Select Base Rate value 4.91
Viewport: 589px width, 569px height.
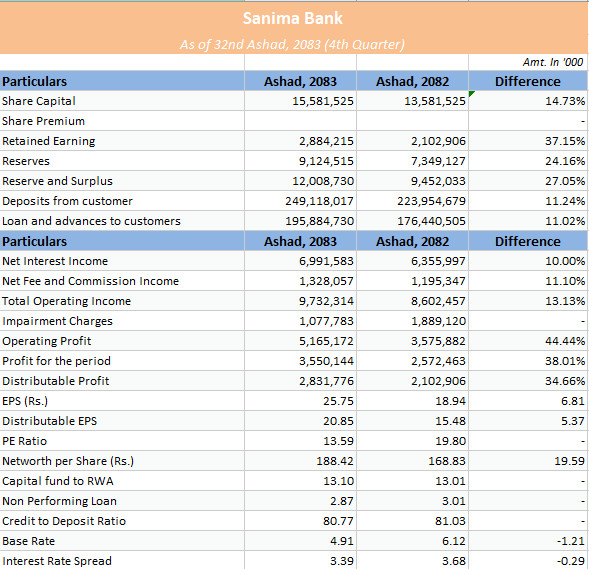[x=342, y=541]
